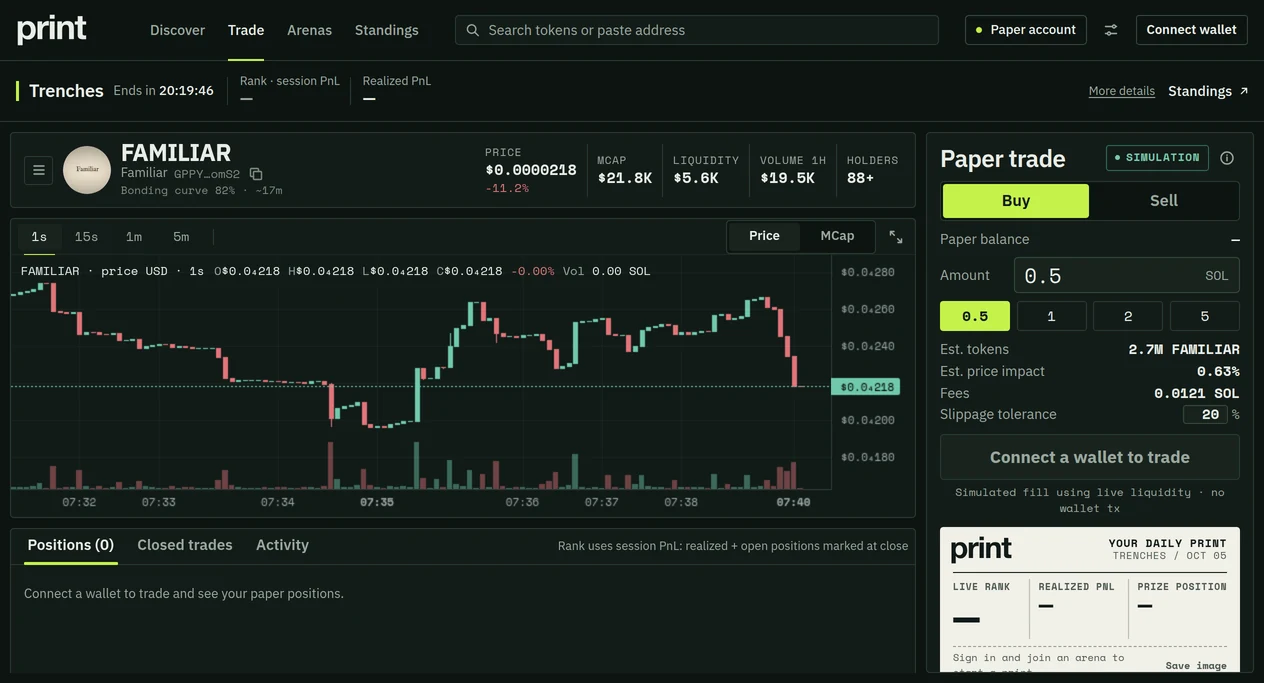The image size is (1264, 683).
Task: Collapse the Paper balance dash
Action: point(1235,240)
